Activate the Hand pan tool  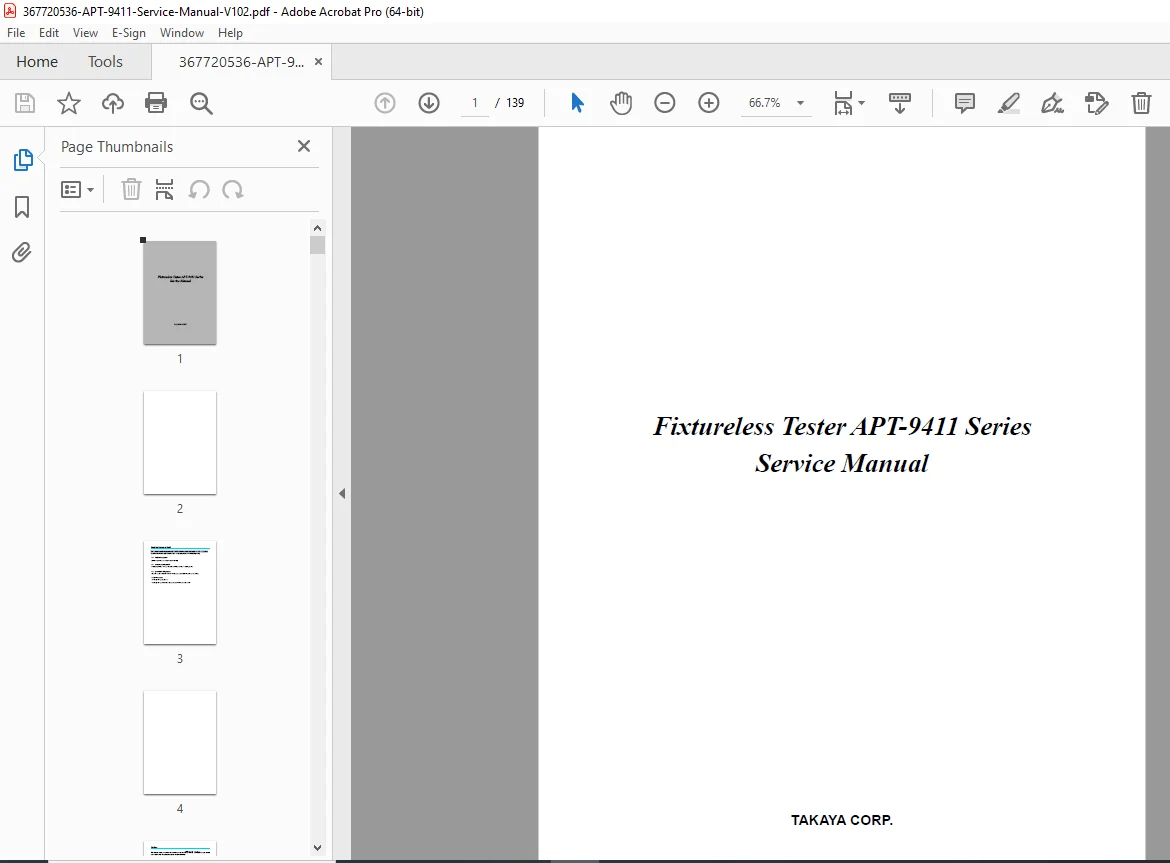621,103
